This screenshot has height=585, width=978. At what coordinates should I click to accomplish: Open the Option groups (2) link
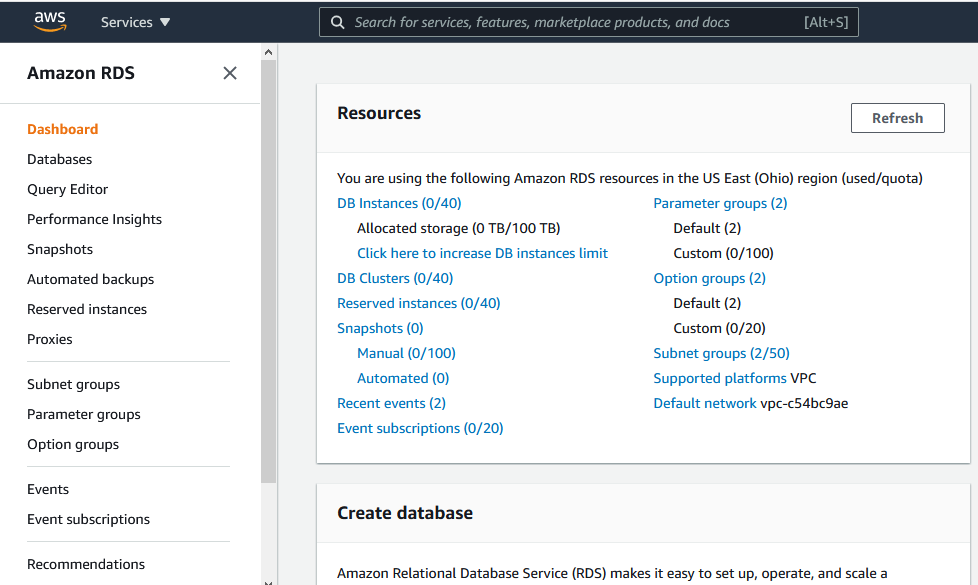[x=709, y=278]
